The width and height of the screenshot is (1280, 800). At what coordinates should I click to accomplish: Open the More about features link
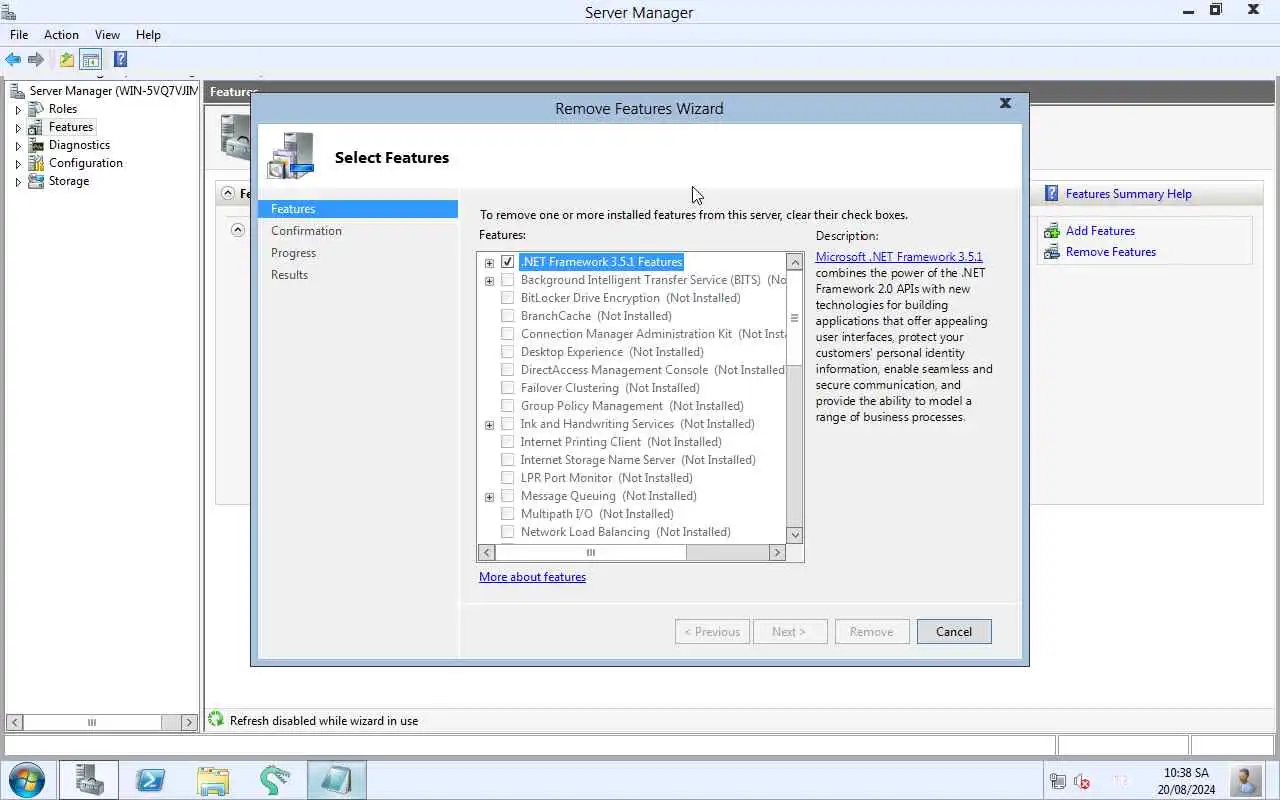532,577
